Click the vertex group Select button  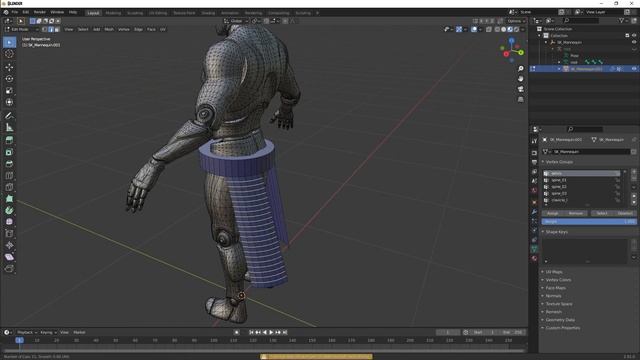(602, 213)
